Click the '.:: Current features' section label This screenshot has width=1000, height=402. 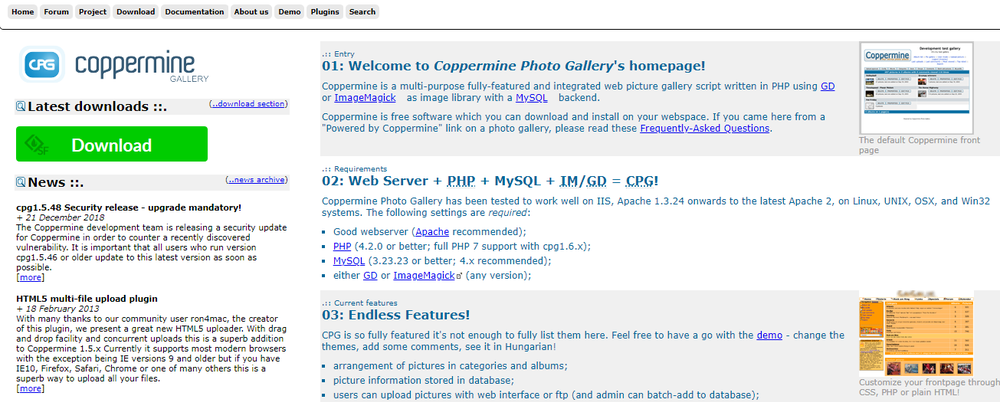(x=360, y=303)
